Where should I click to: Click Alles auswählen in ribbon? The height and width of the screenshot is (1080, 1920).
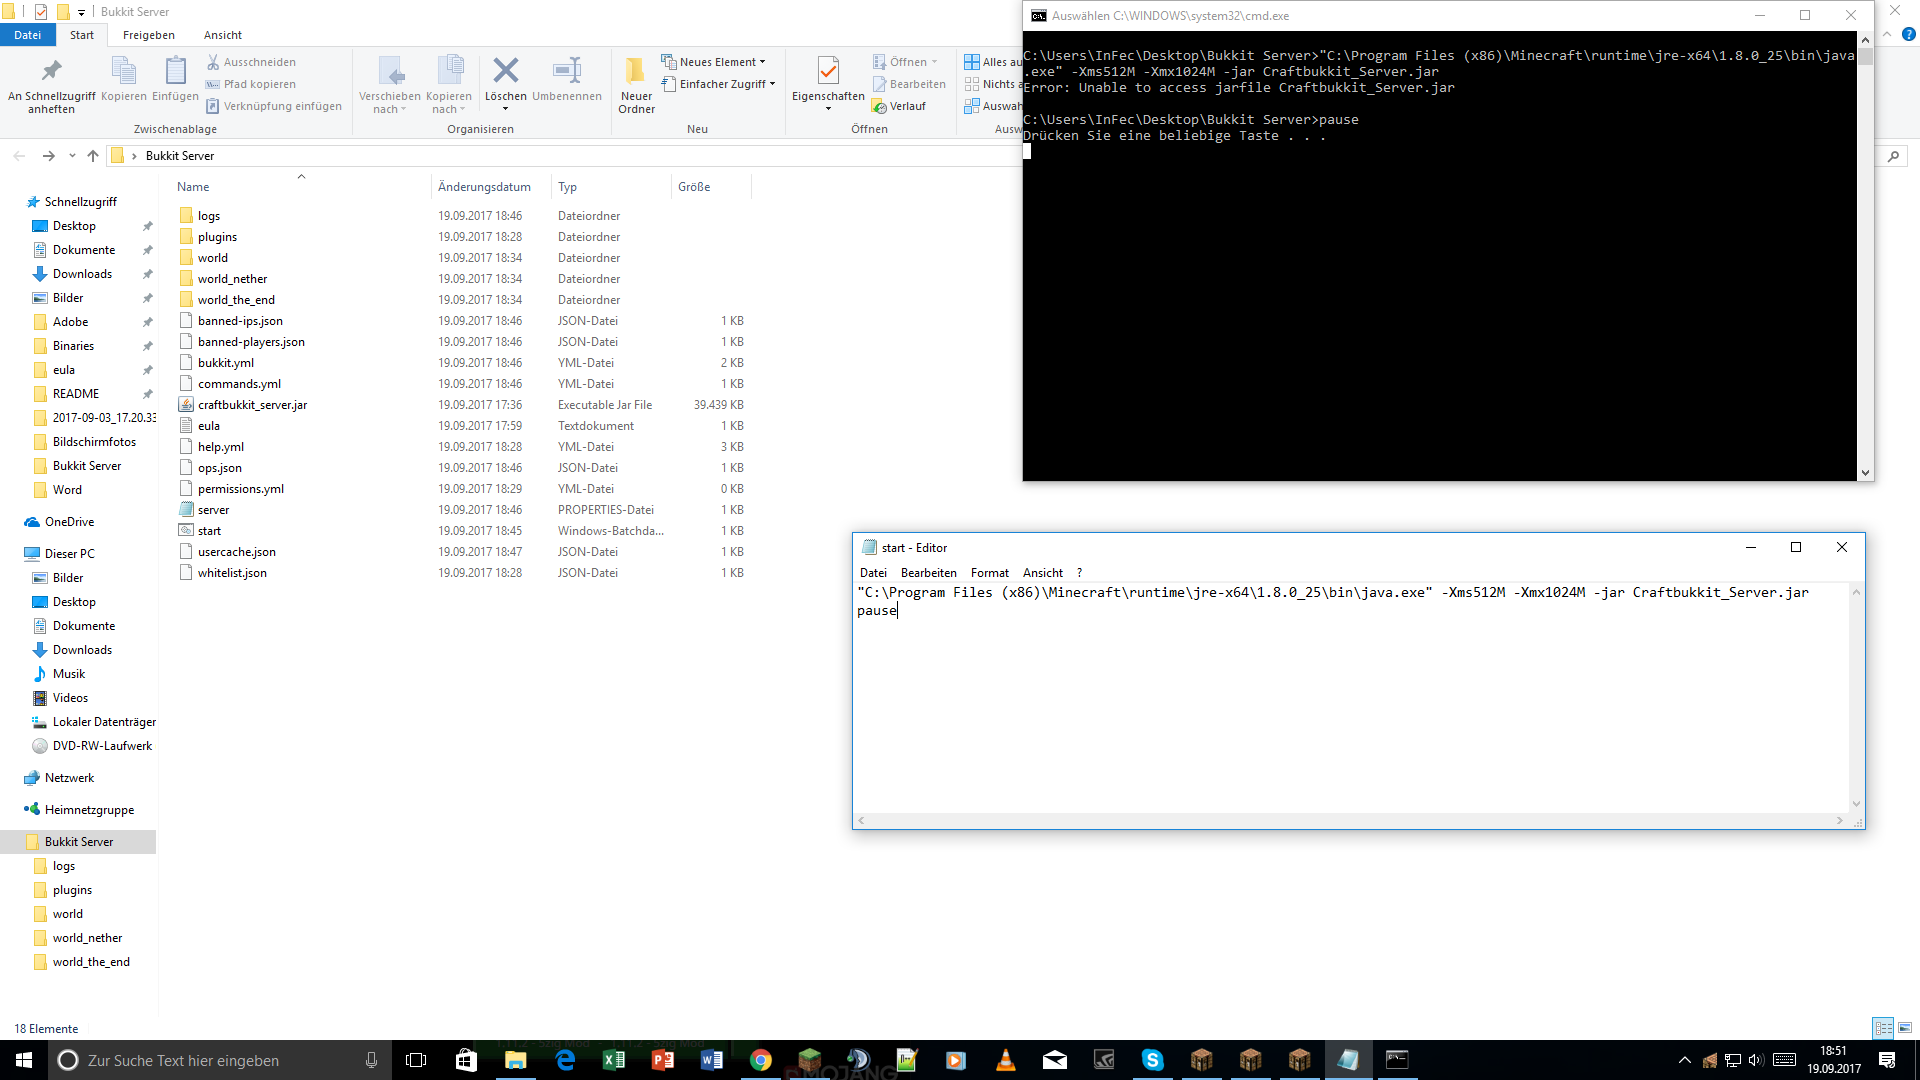click(x=994, y=62)
